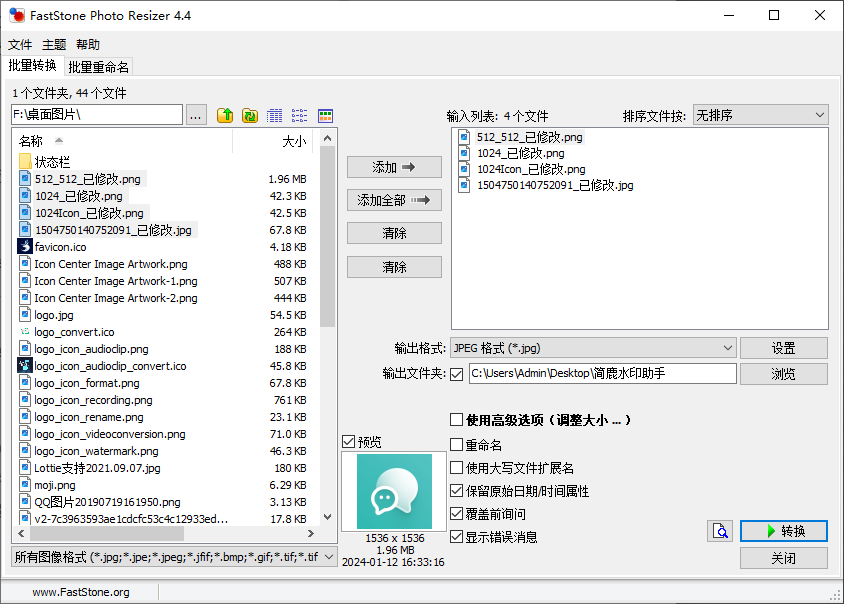
Task: Click the browse folder path ellipsis button
Action: click(196, 115)
